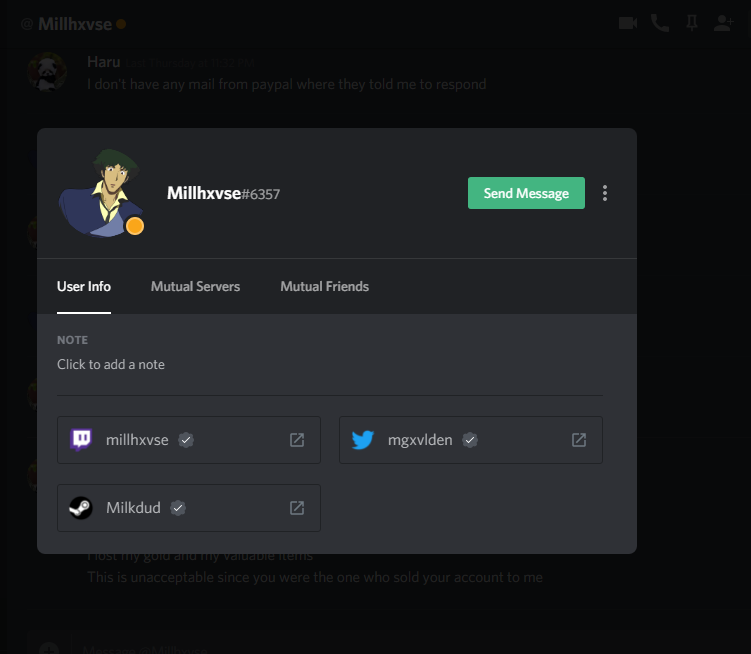This screenshot has height=654, width=751.
Task: Click the mgxvlden Twitter account name
Action: coord(420,440)
